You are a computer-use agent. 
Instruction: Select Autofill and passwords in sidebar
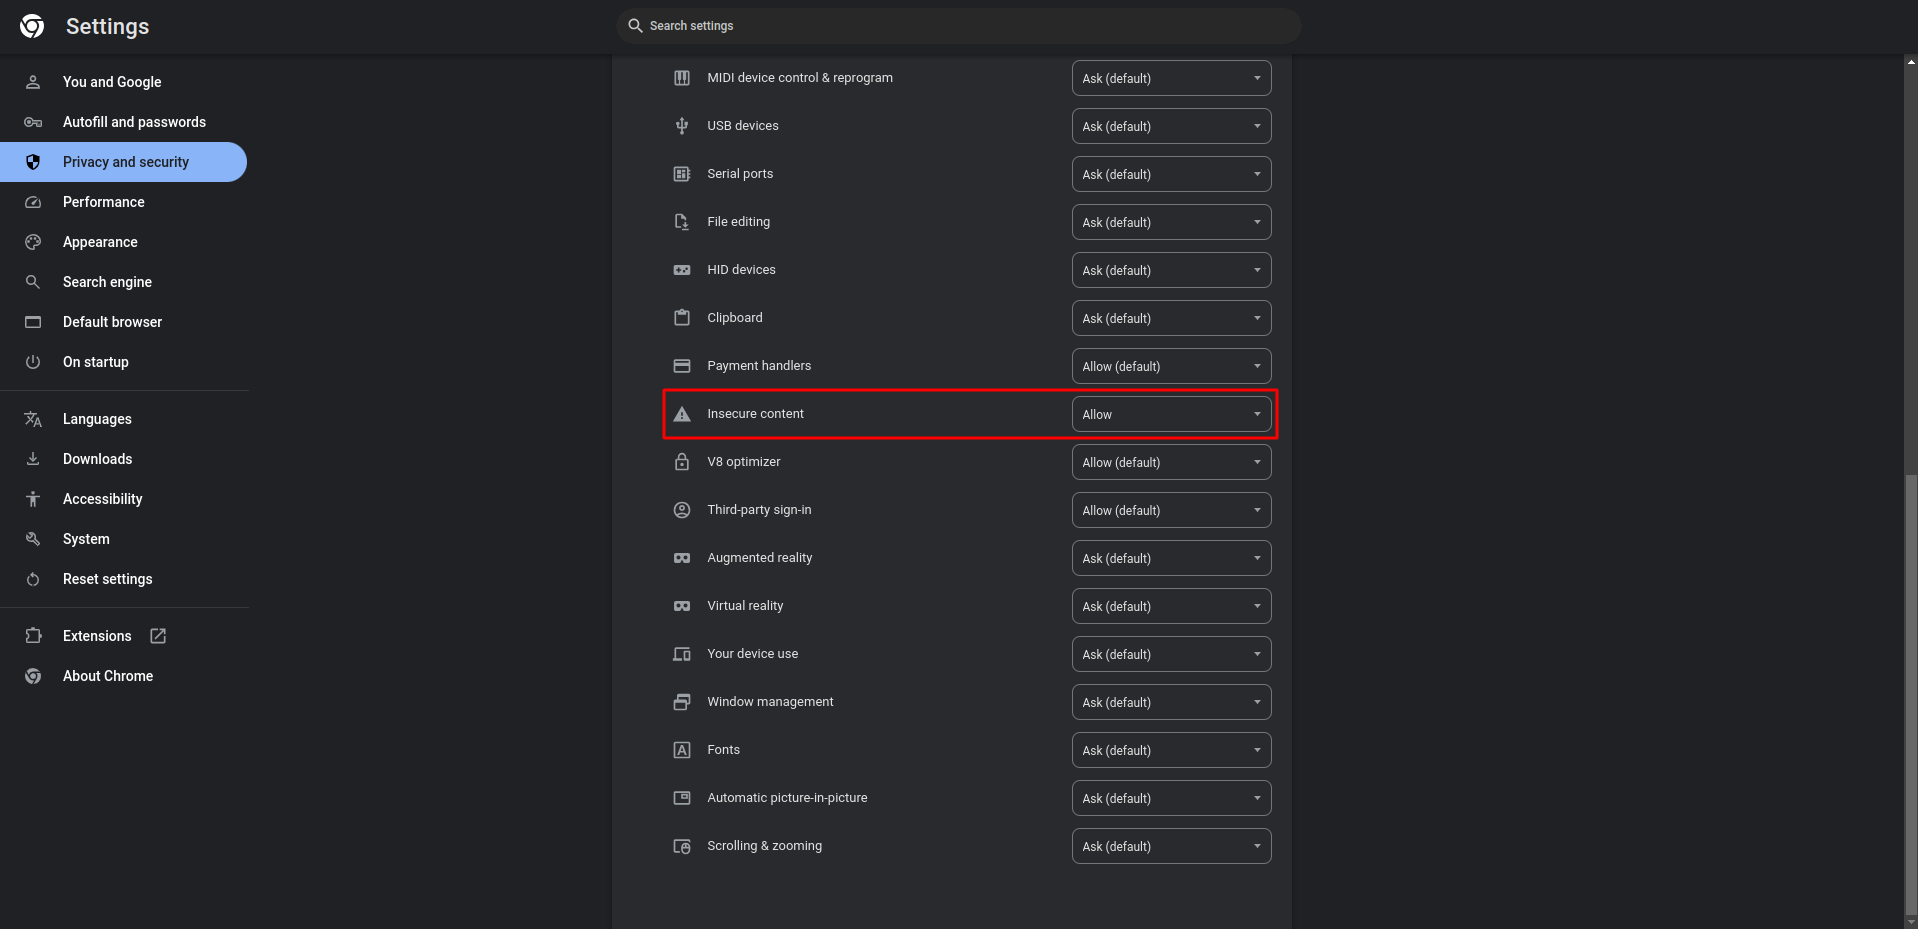[x=134, y=122]
